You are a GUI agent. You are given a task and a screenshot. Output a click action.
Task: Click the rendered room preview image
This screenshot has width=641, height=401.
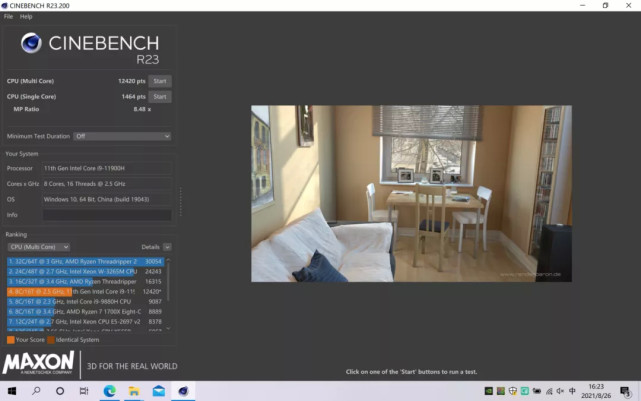pyautogui.click(x=411, y=194)
